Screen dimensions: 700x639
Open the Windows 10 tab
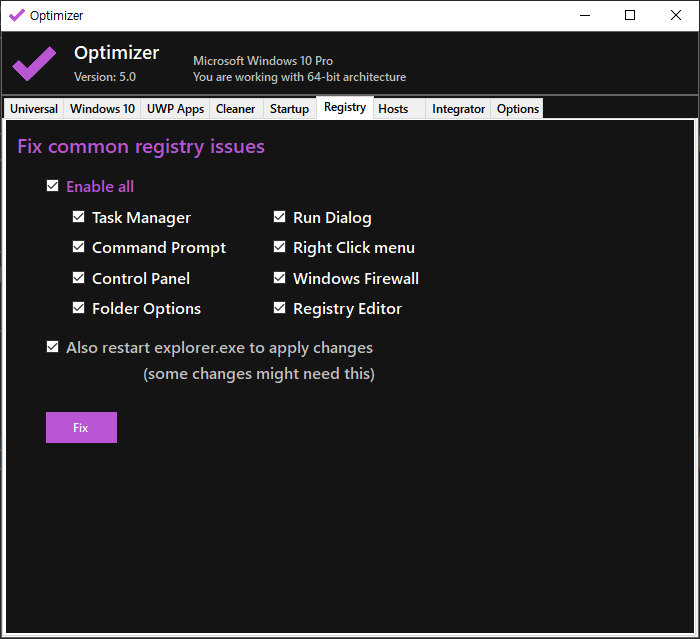(102, 109)
